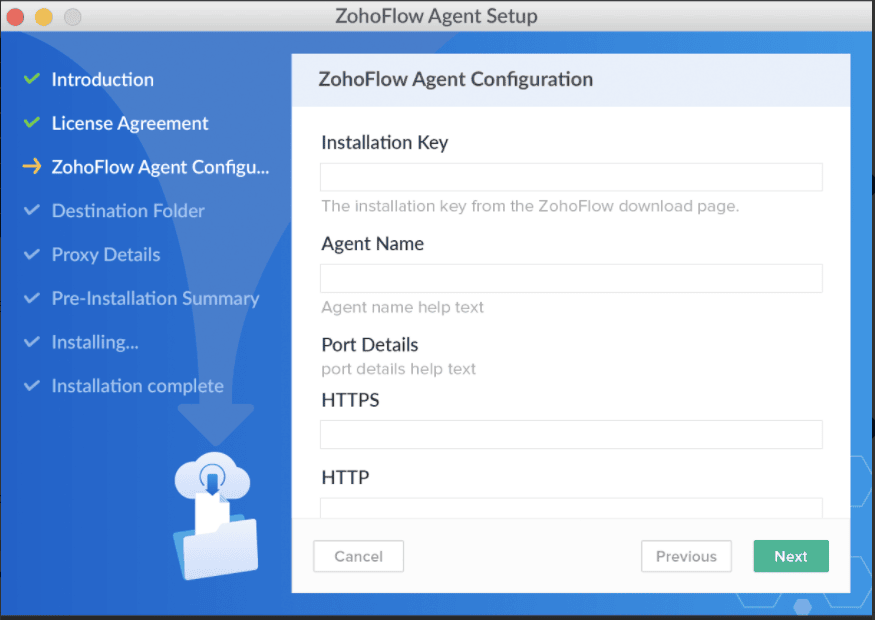Cancel the agent setup
Image resolution: width=875 pixels, height=620 pixels.
pos(358,556)
